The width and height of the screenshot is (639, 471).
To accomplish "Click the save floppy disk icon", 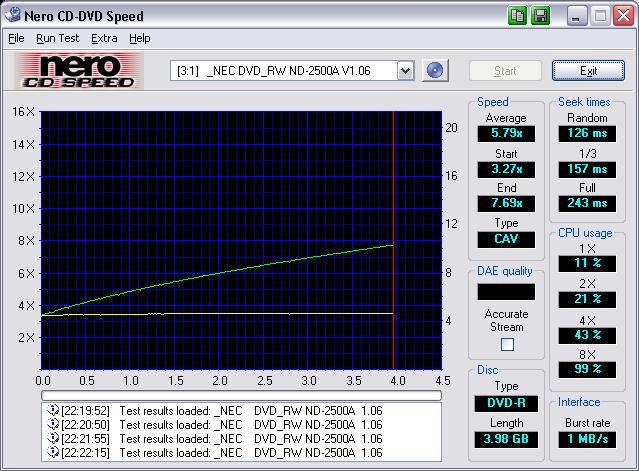I will [541, 16].
